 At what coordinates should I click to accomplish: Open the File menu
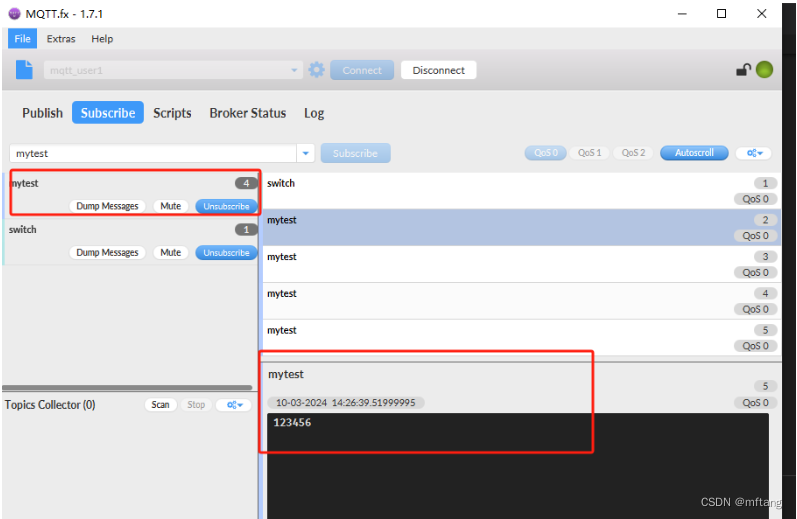pyautogui.click(x=22, y=39)
